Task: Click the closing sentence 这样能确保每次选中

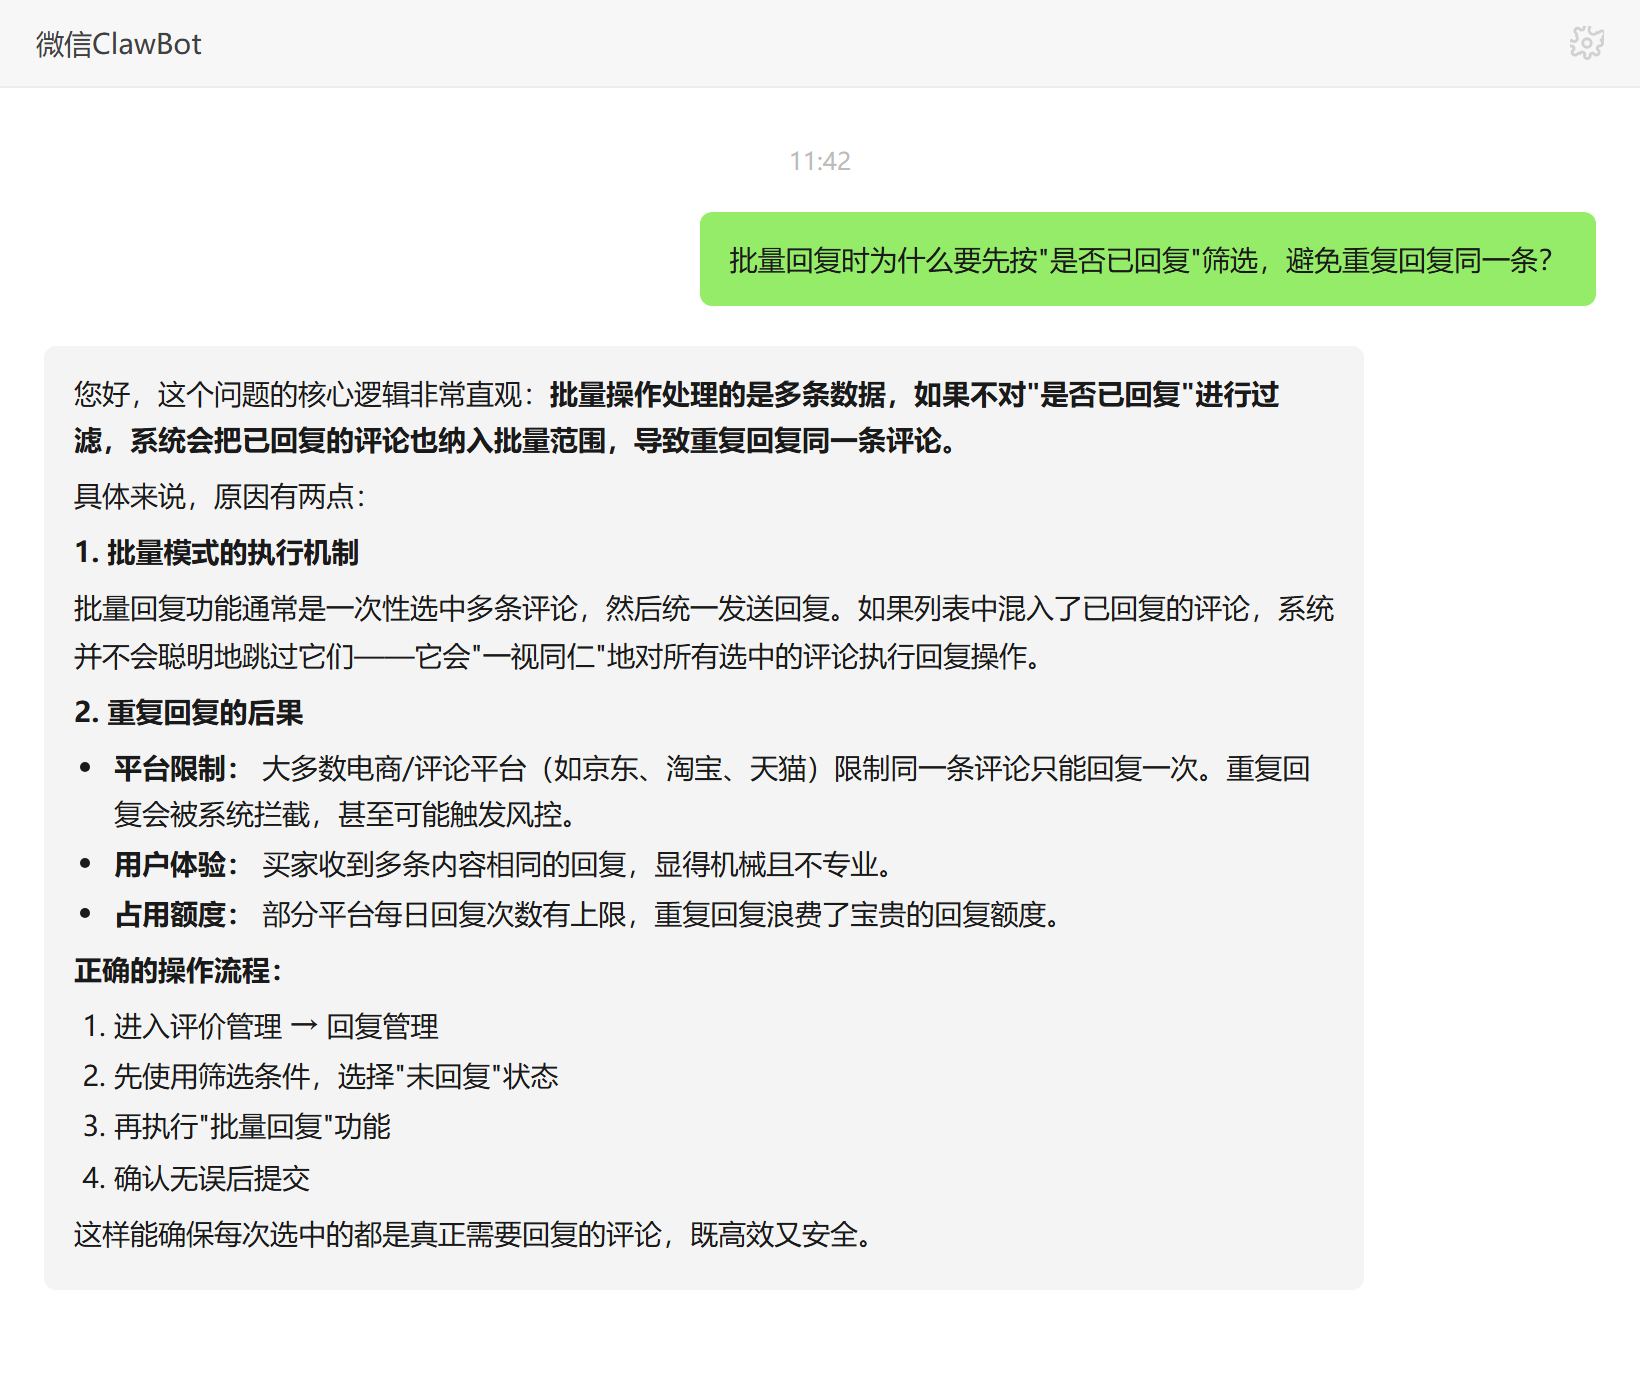Action: 474,1234
